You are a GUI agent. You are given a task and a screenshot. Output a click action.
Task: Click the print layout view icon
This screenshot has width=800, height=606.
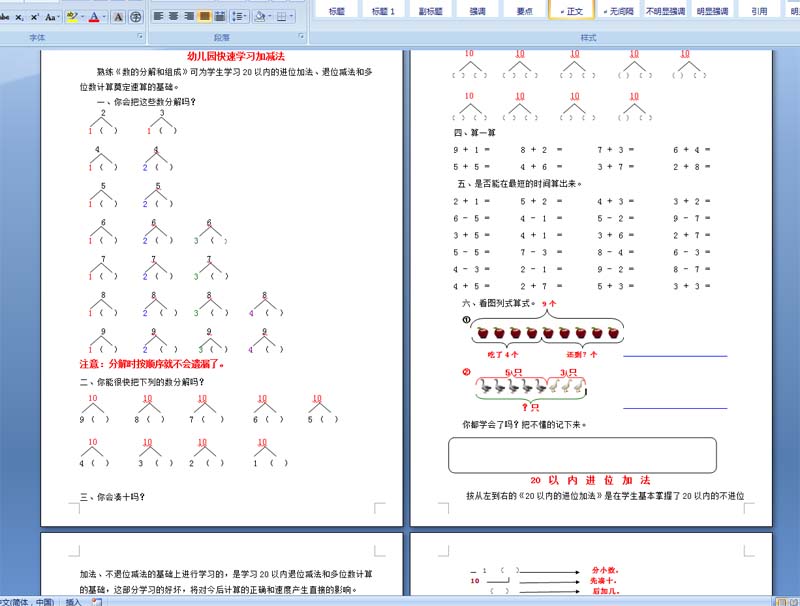(781, 602)
